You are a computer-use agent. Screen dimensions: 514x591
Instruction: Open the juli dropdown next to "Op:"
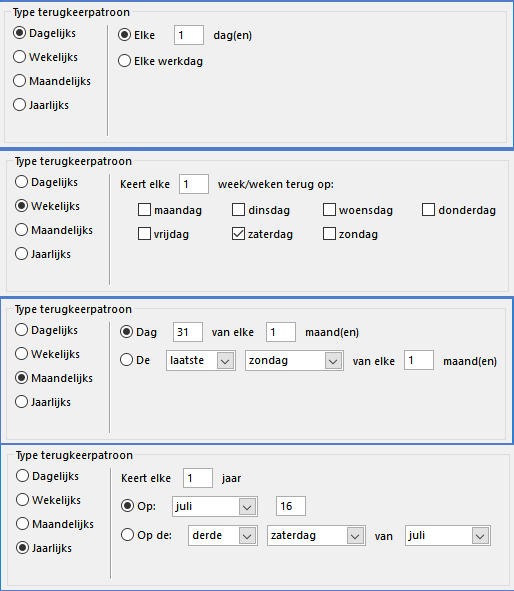click(x=215, y=506)
